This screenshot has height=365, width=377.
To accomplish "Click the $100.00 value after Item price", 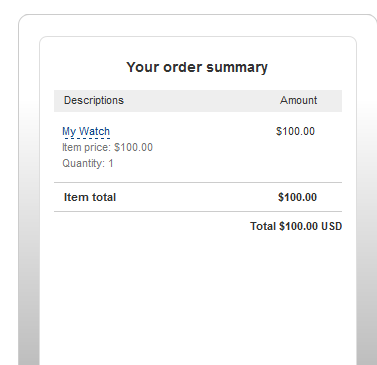I will tap(133, 147).
